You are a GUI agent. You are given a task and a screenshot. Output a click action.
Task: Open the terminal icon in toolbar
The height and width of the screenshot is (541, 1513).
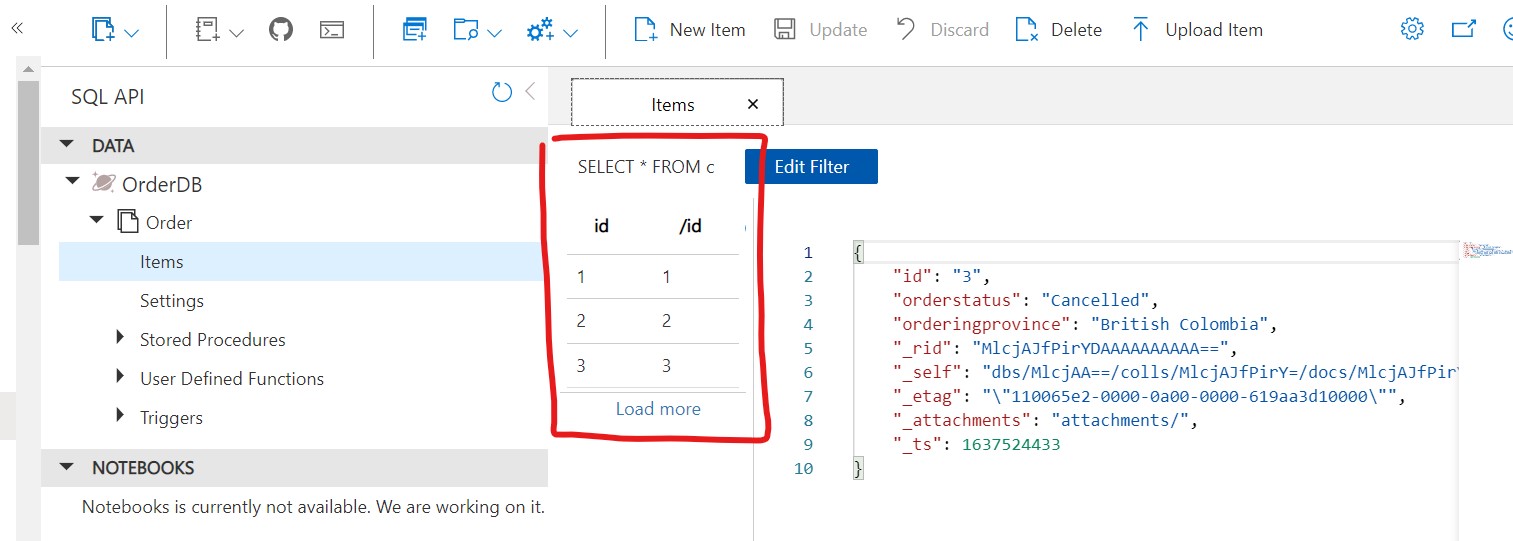click(332, 30)
